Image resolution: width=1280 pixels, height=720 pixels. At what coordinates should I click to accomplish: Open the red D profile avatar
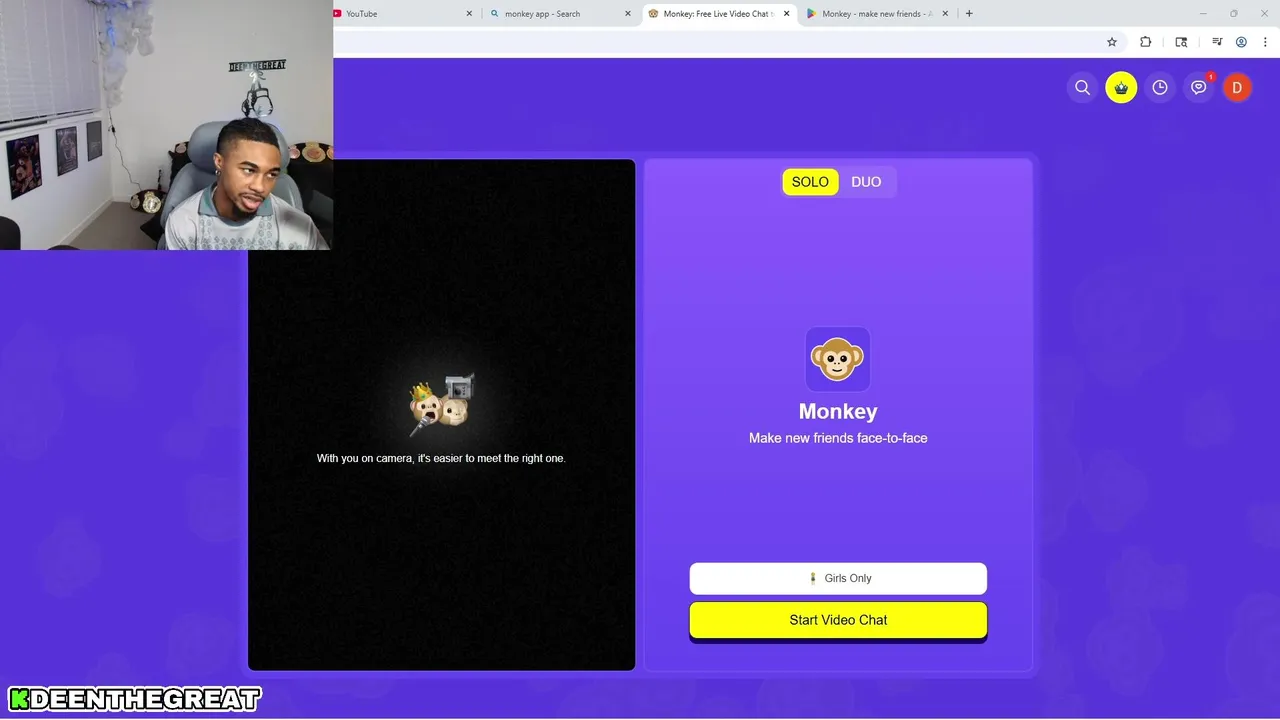(x=1237, y=88)
